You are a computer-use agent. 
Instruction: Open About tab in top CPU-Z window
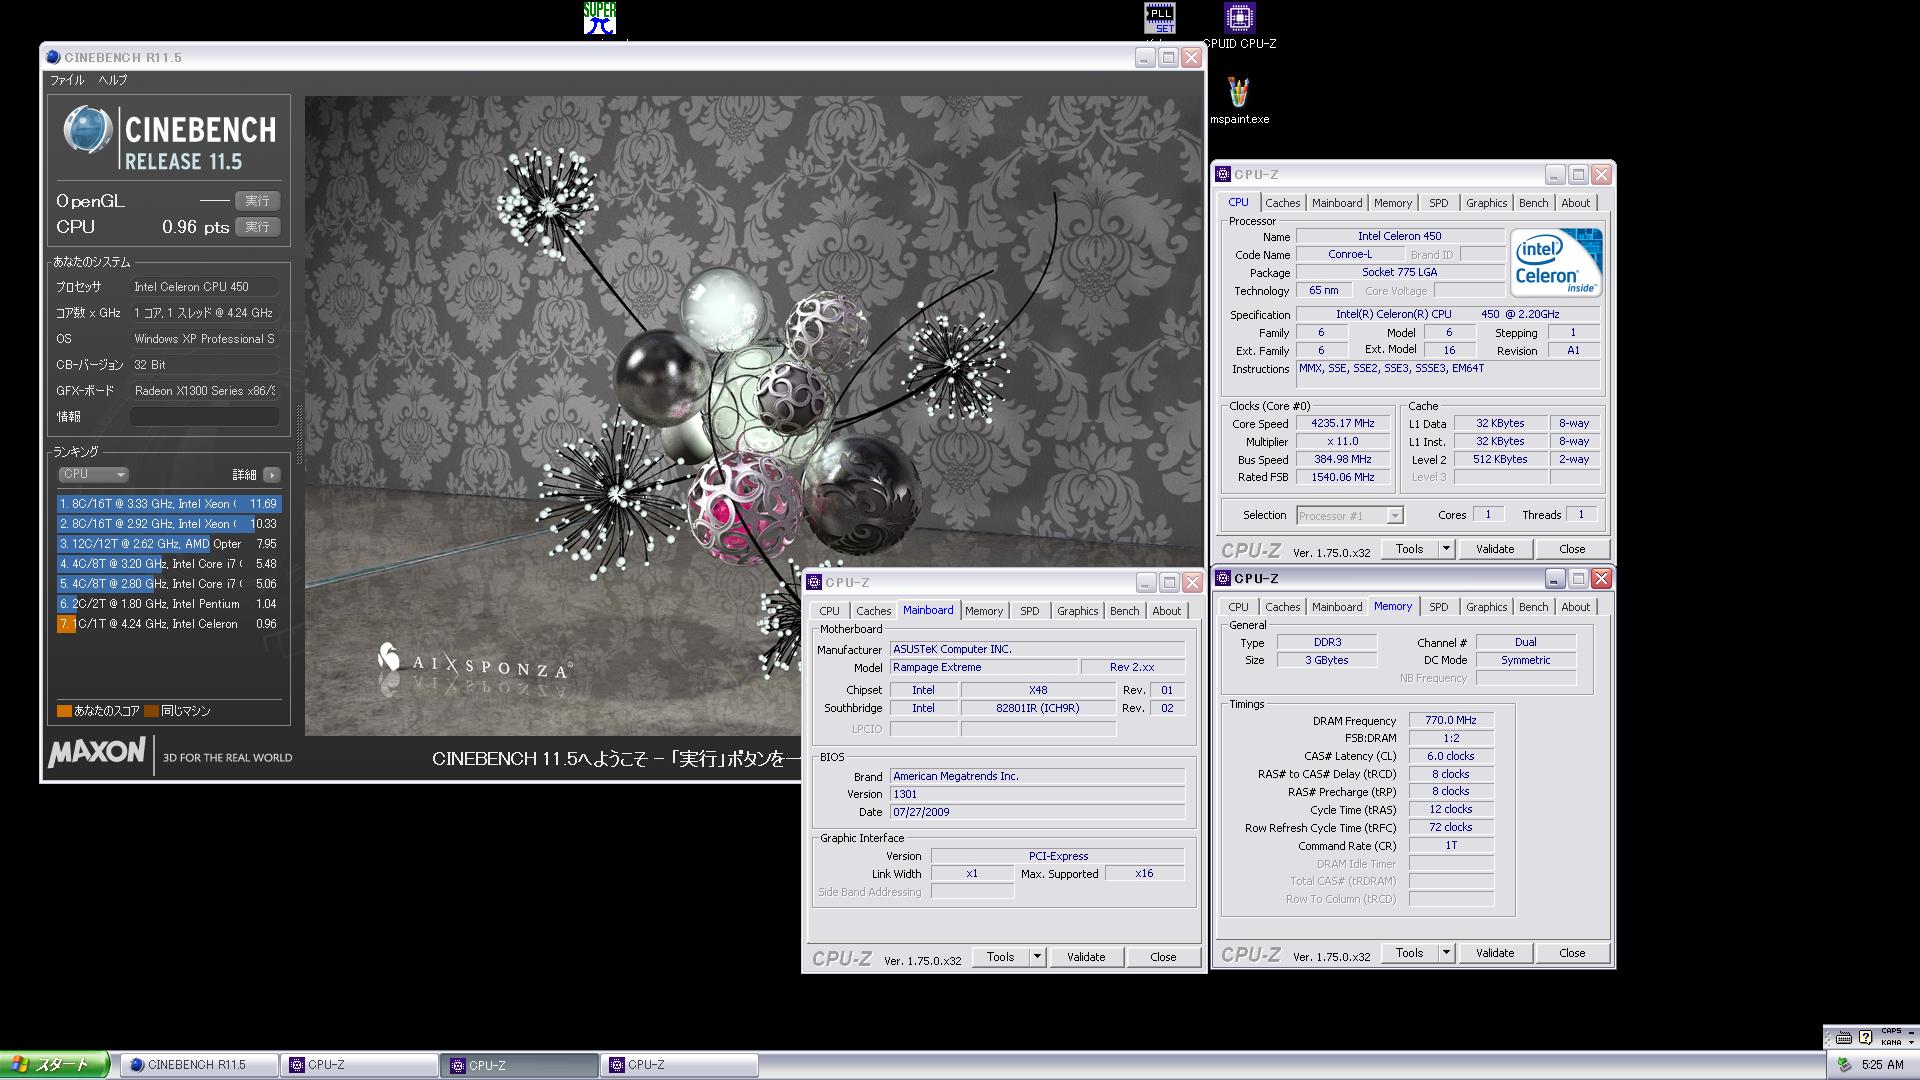pos(1575,203)
